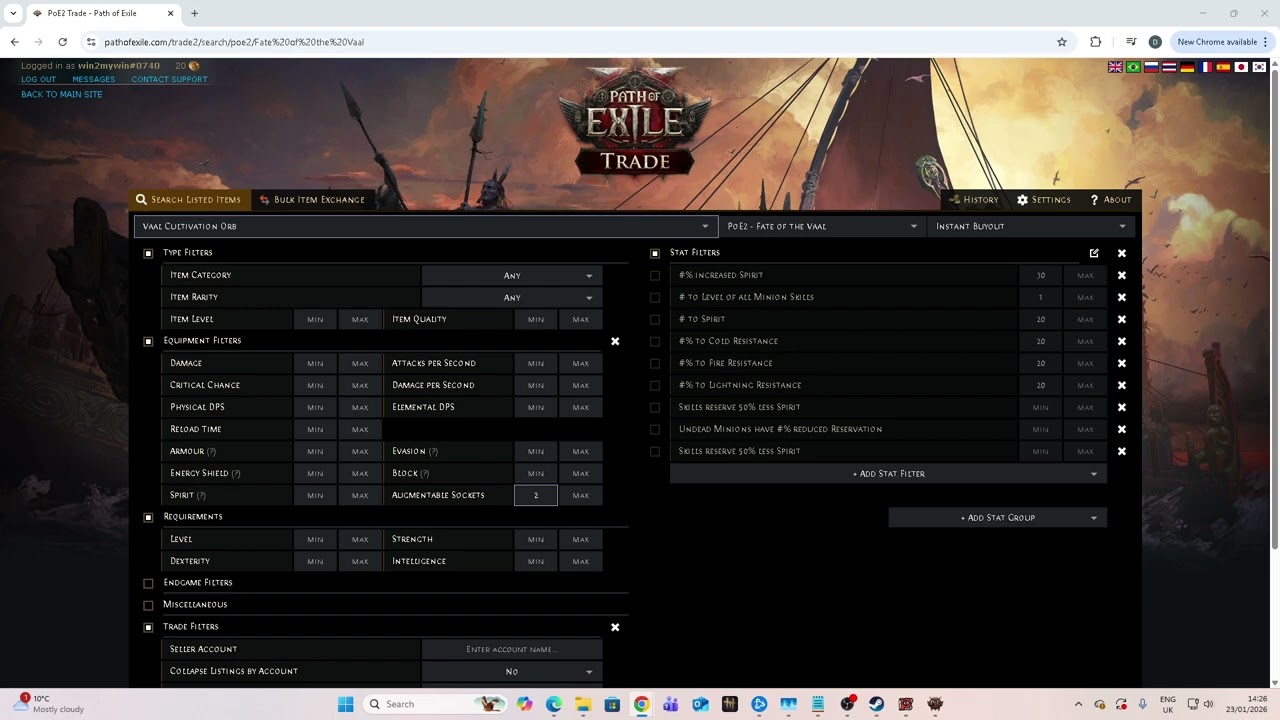
Task: Click the Seller Account name field
Action: [x=512, y=649]
